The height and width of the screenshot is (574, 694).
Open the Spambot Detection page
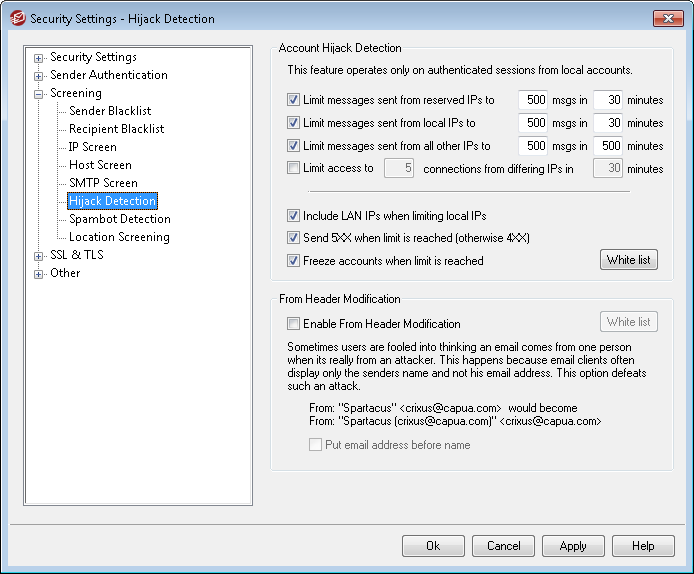click(x=119, y=219)
